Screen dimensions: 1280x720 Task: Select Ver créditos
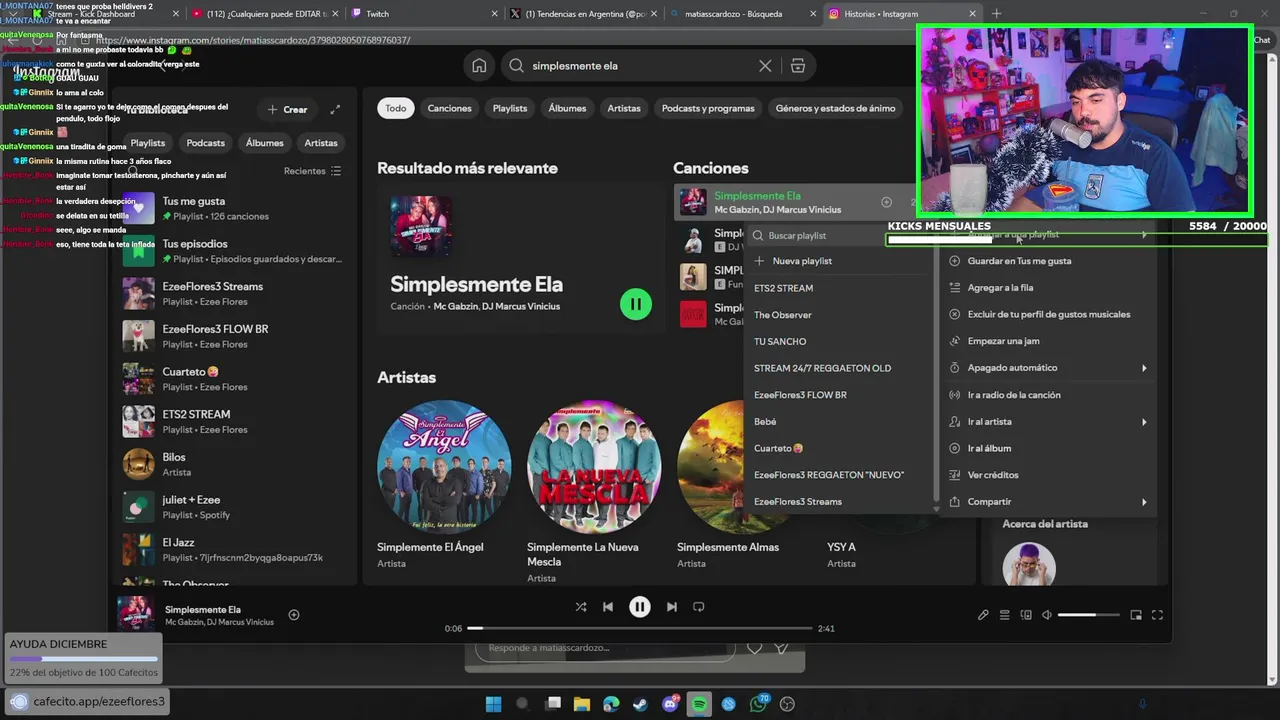(1048, 475)
